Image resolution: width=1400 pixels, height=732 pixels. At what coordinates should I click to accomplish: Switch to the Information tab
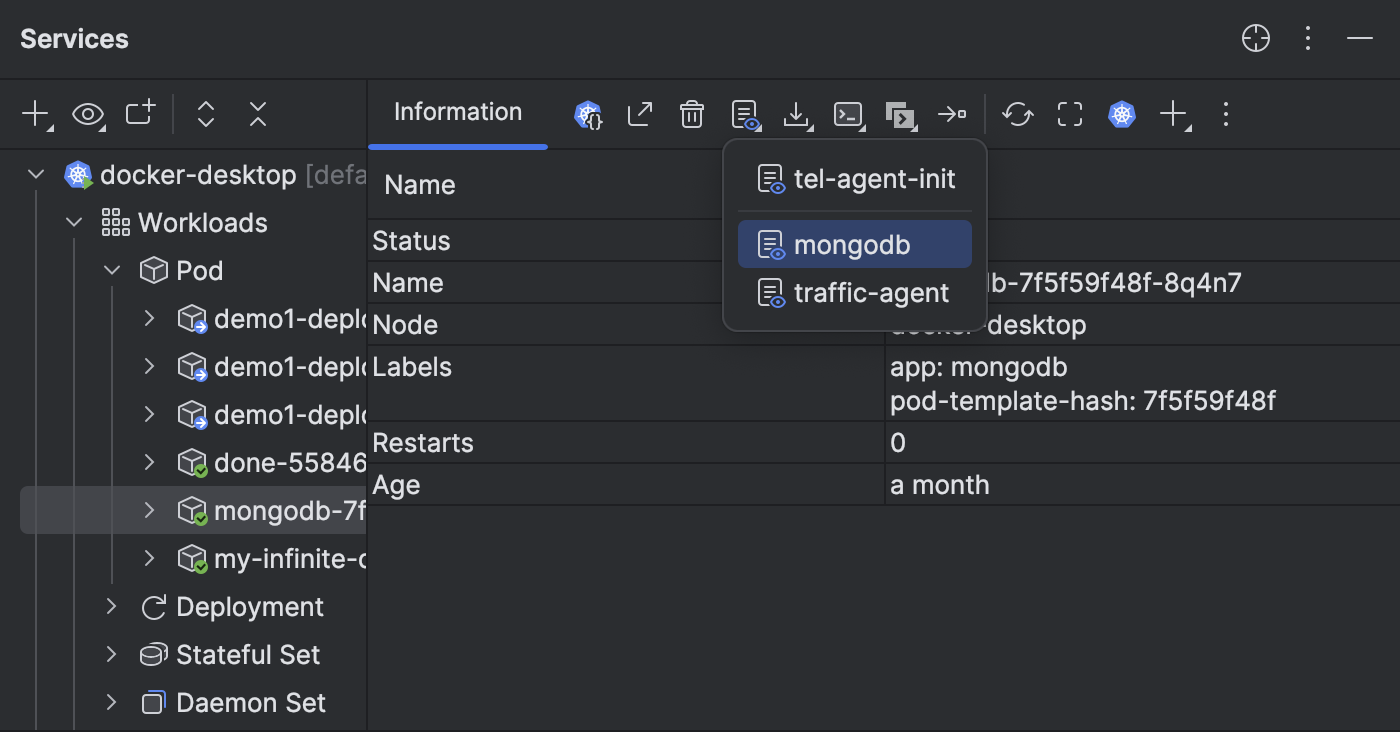(x=457, y=112)
